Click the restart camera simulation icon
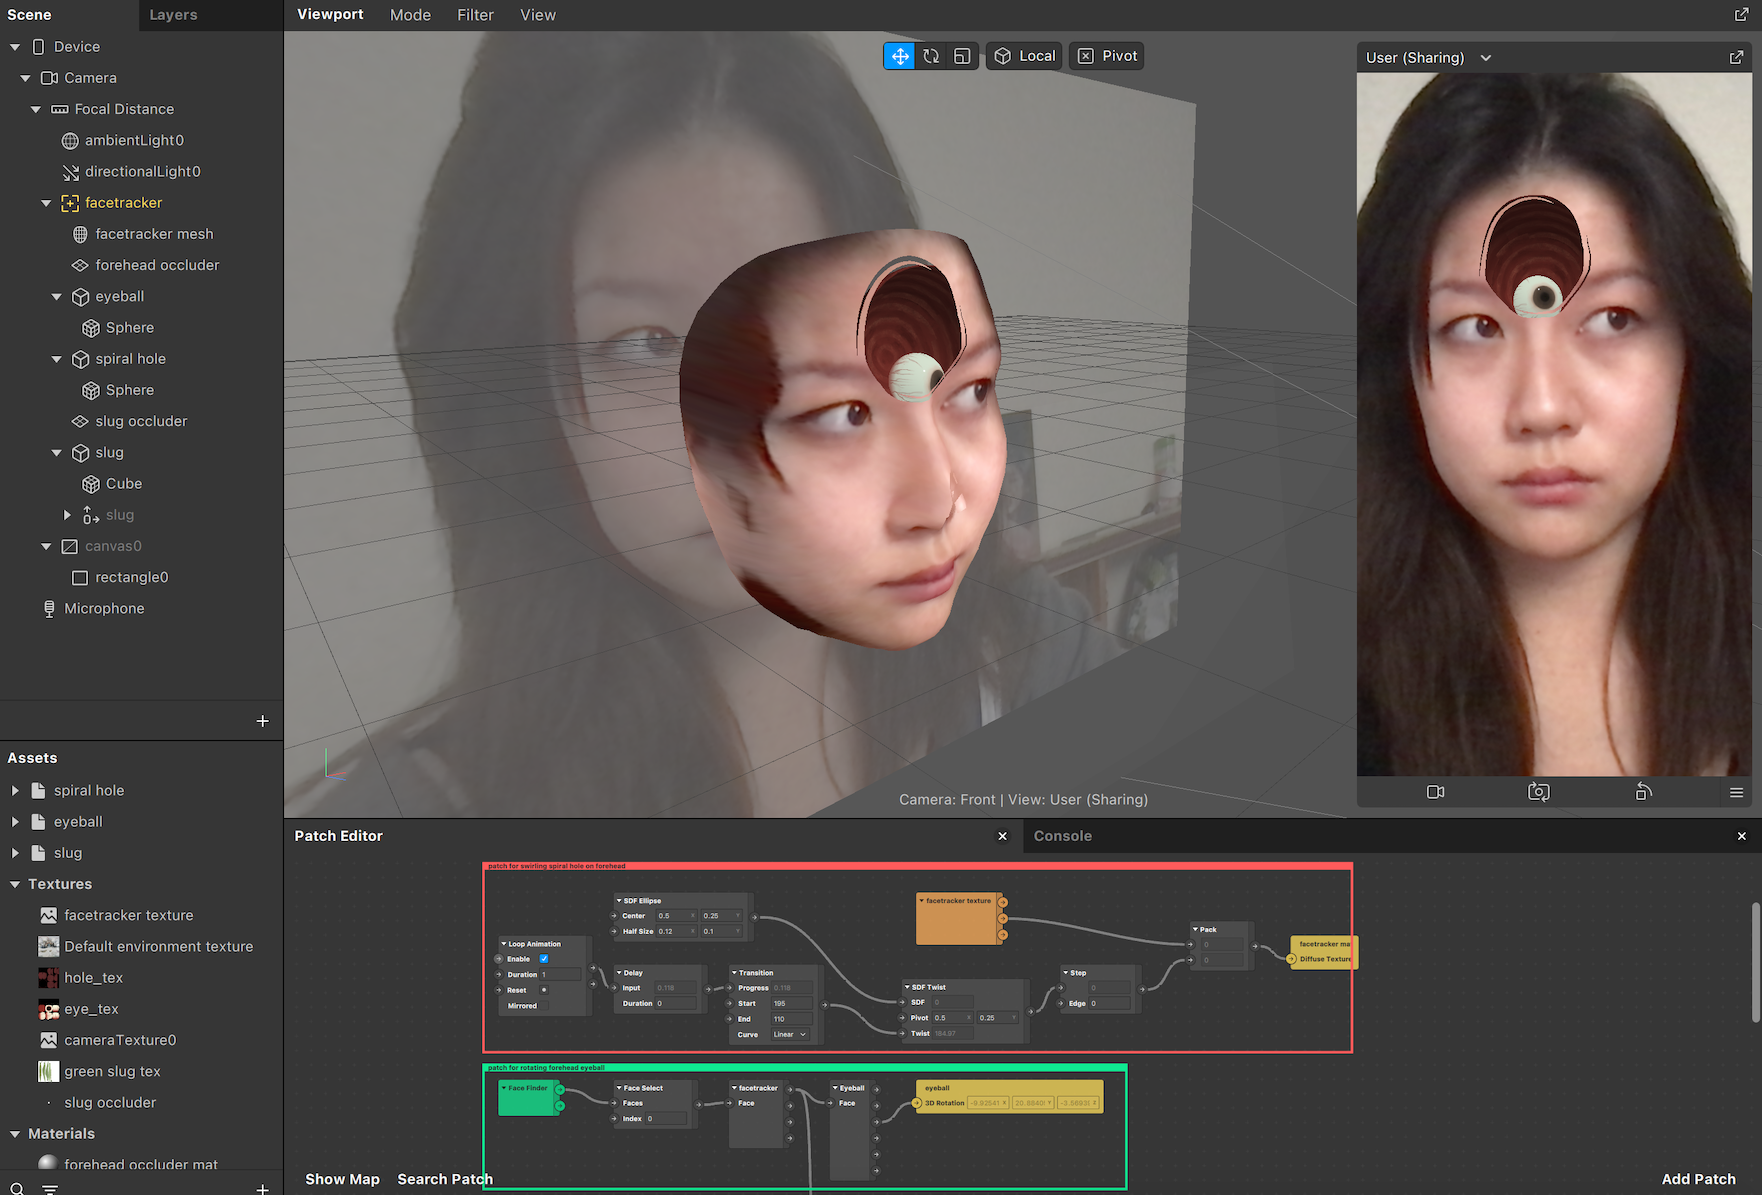The width and height of the screenshot is (1762, 1195). [x=1539, y=791]
